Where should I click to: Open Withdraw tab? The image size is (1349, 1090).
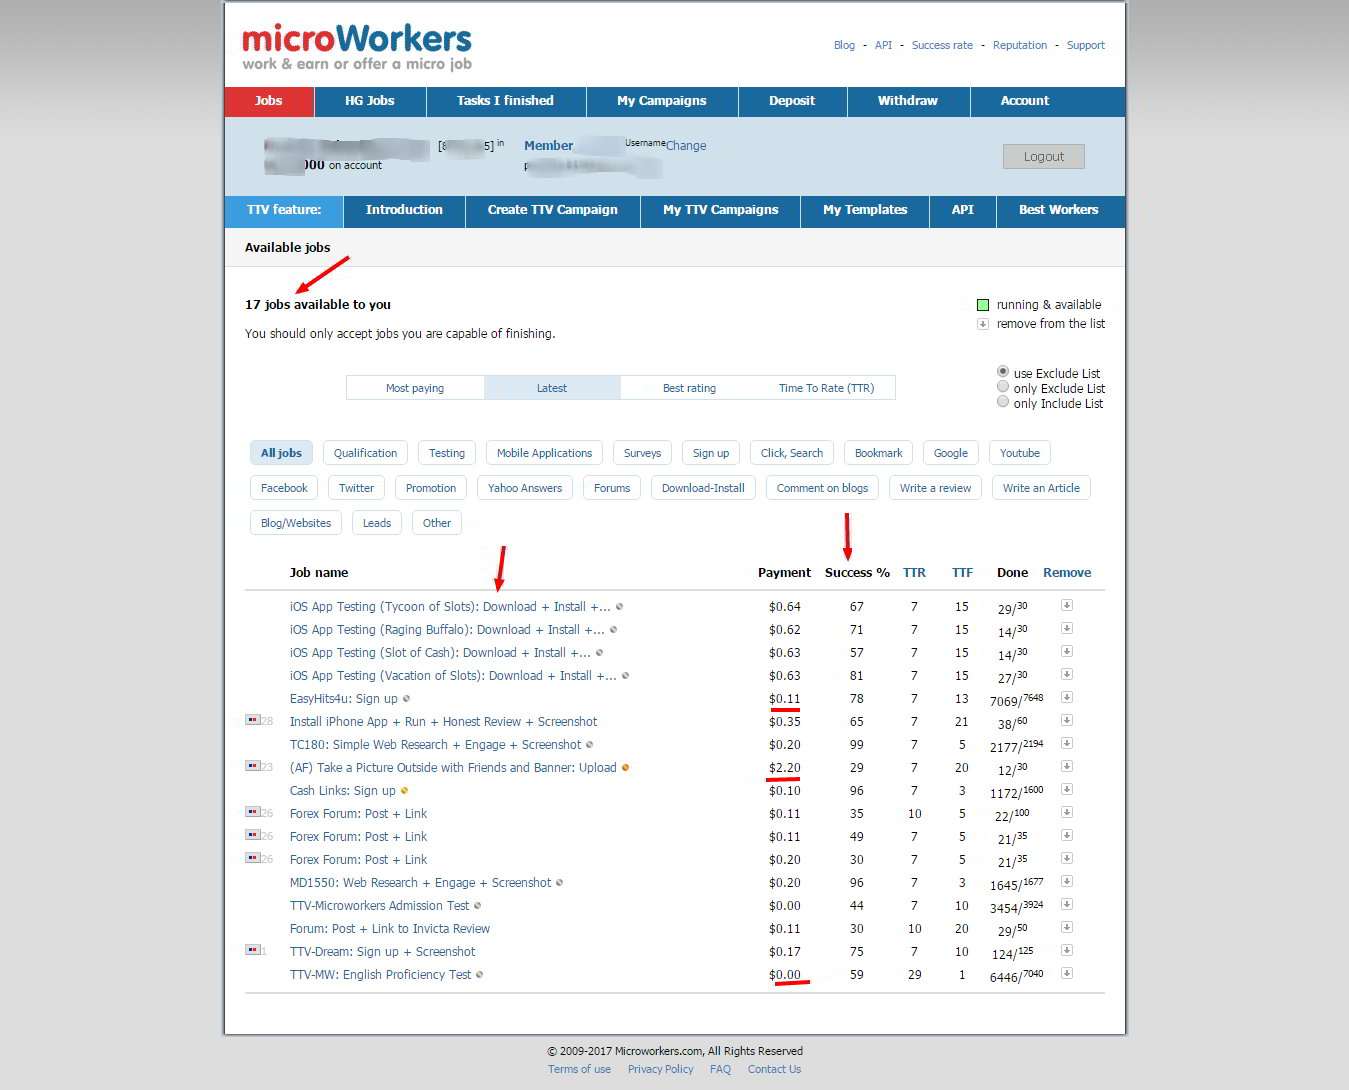point(908,101)
